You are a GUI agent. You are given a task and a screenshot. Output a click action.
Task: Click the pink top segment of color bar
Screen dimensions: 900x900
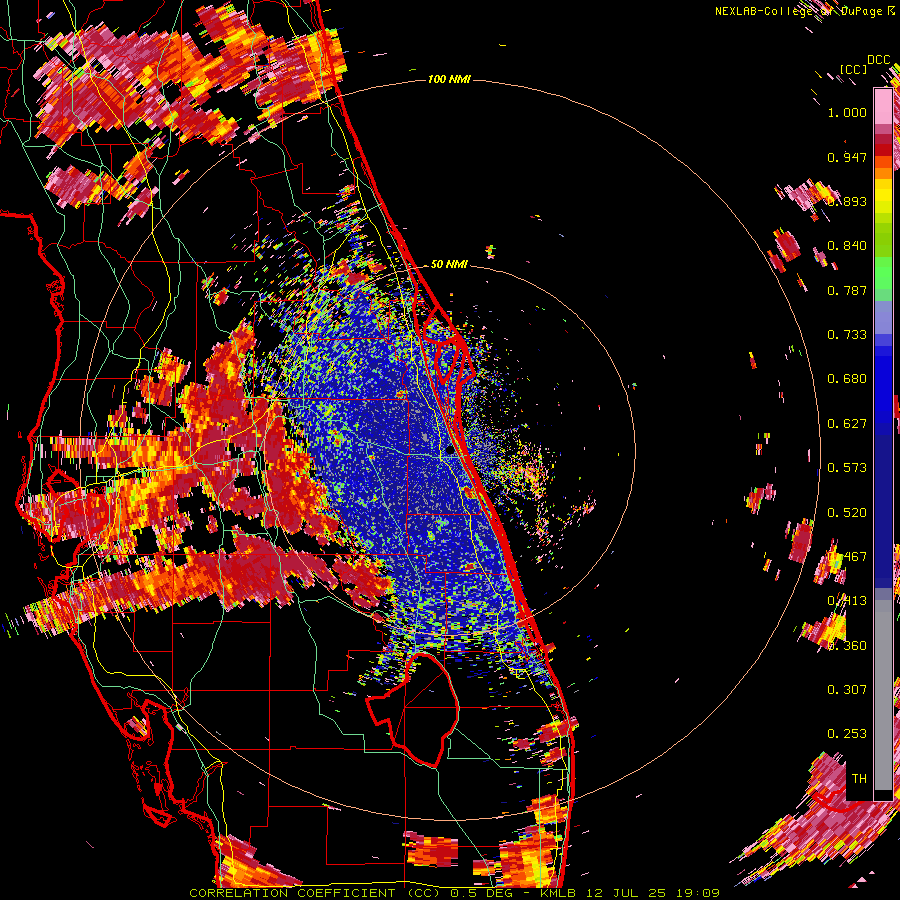(x=883, y=106)
